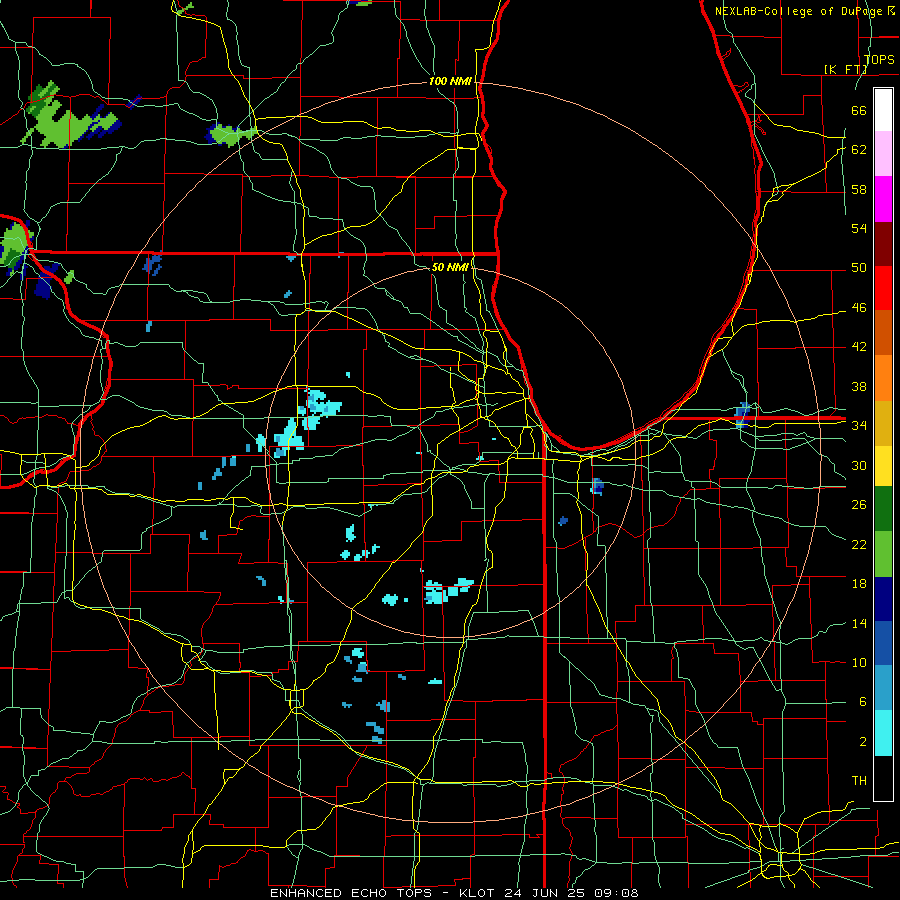Click the cyan 10 K FT legend swatch

pos(883,733)
